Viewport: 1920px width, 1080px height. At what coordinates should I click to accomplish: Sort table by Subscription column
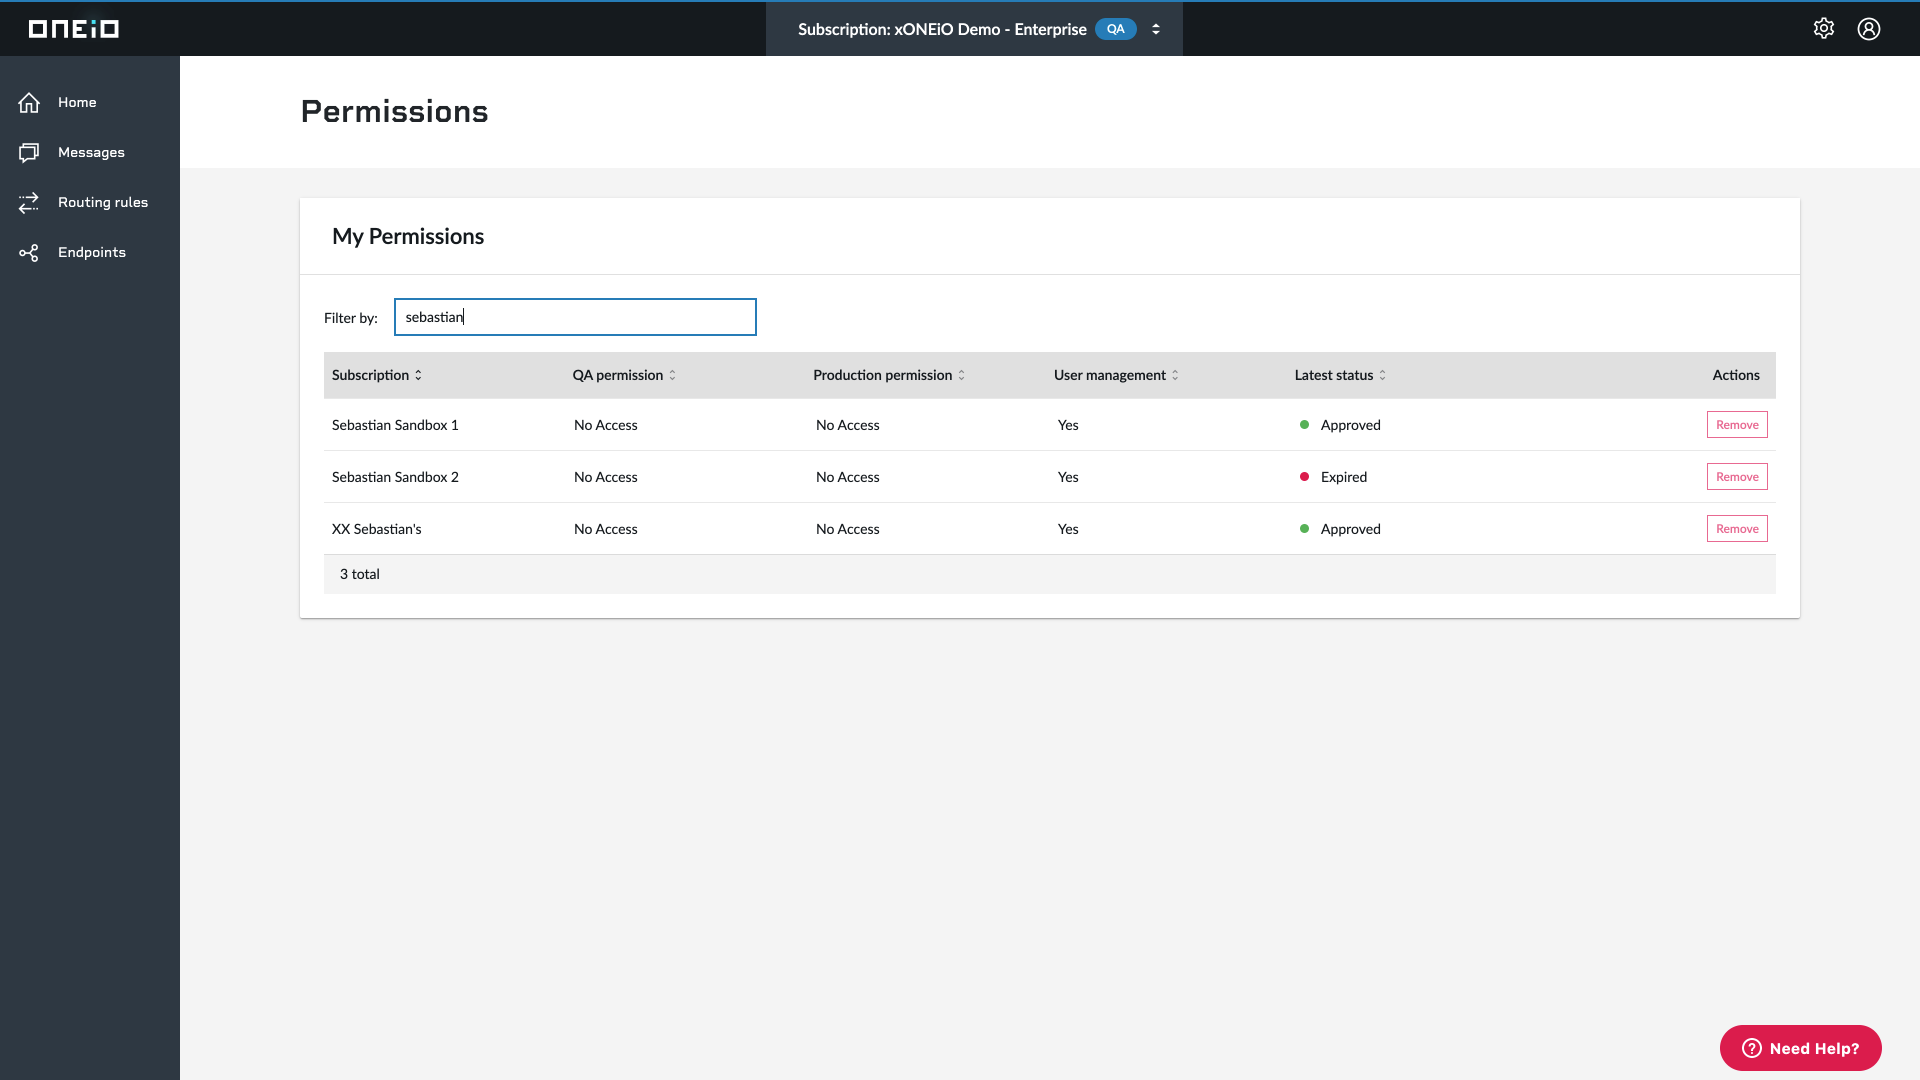point(377,375)
